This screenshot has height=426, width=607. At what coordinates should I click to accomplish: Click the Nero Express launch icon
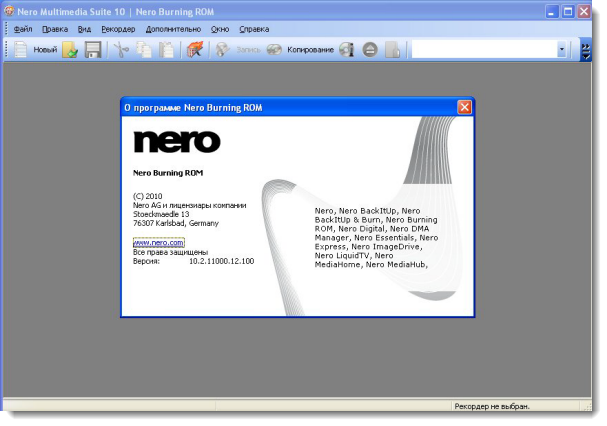pyautogui.click(x=195, y=50)
